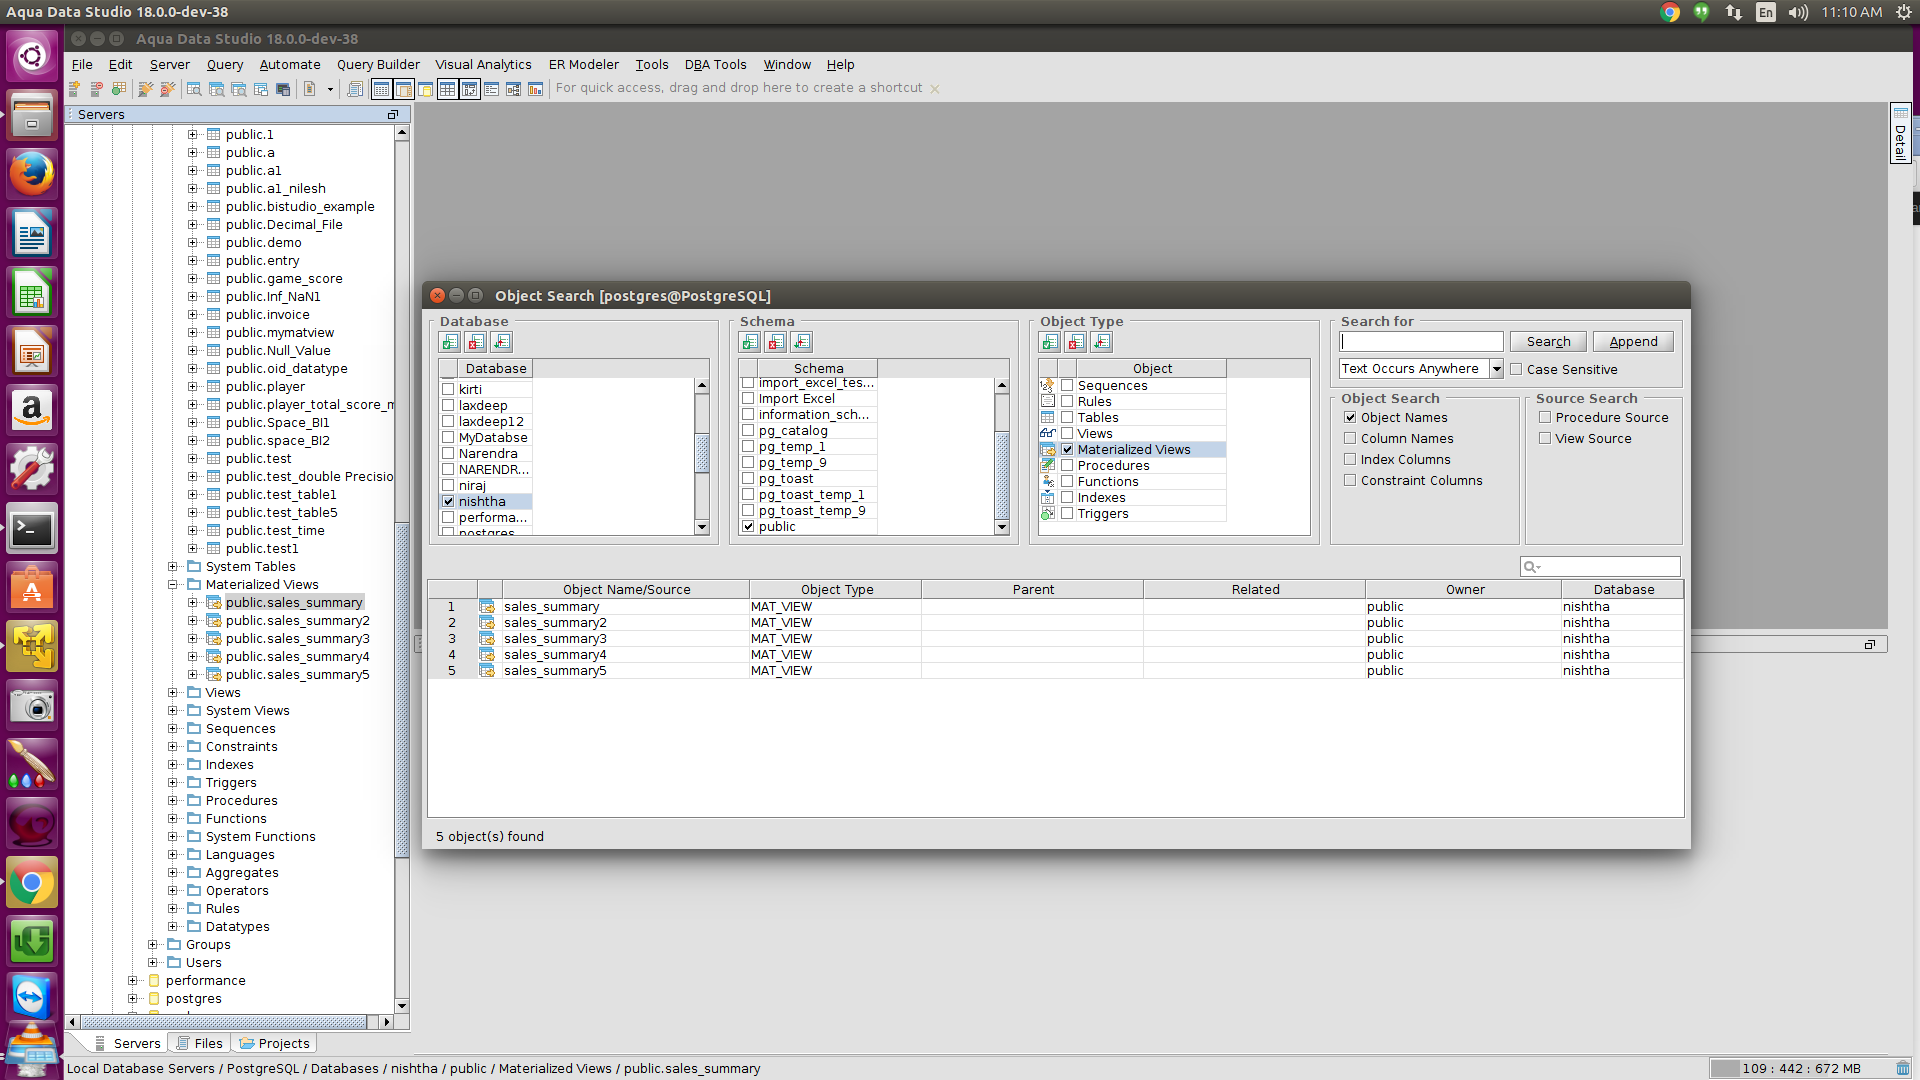The width and height of the screenshot is (1920, 1080).
Task: Open the File menu
Action: (82, 65)
